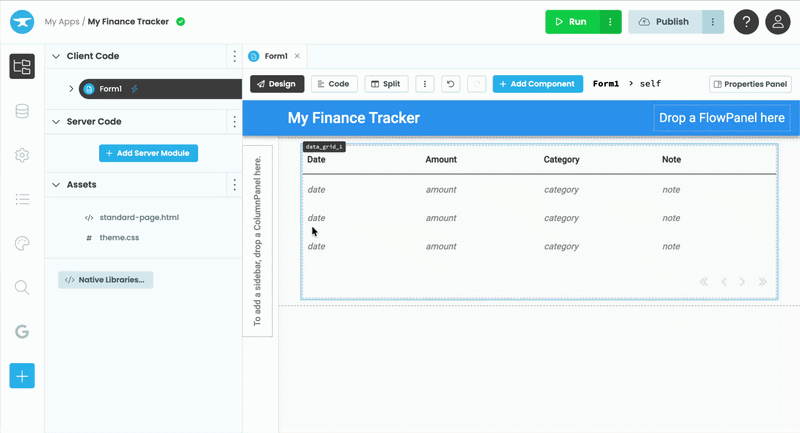The width and height of the screenshot is (800, 433).
Task: Select the Form1 editor tab
Action: (276, 56)
